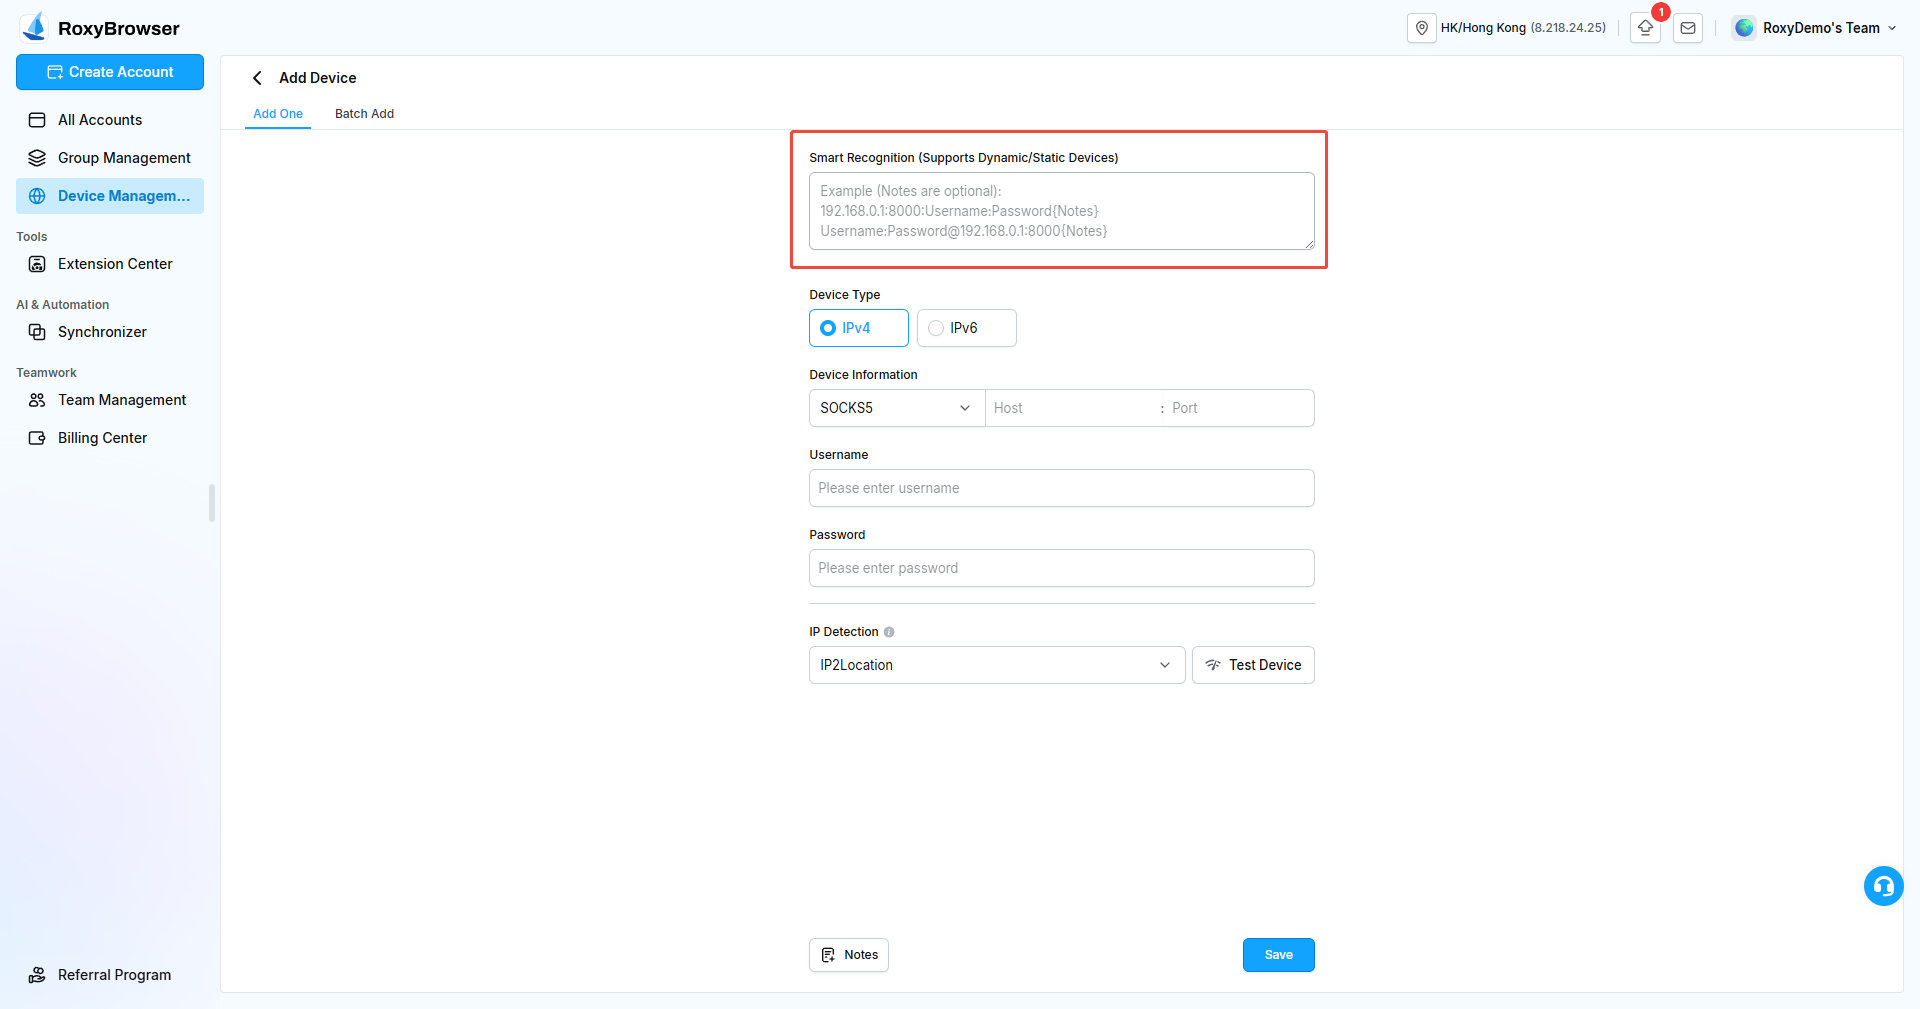
Task: Open the SOCKS5 protocol dropdown
Action: point(897,408)
